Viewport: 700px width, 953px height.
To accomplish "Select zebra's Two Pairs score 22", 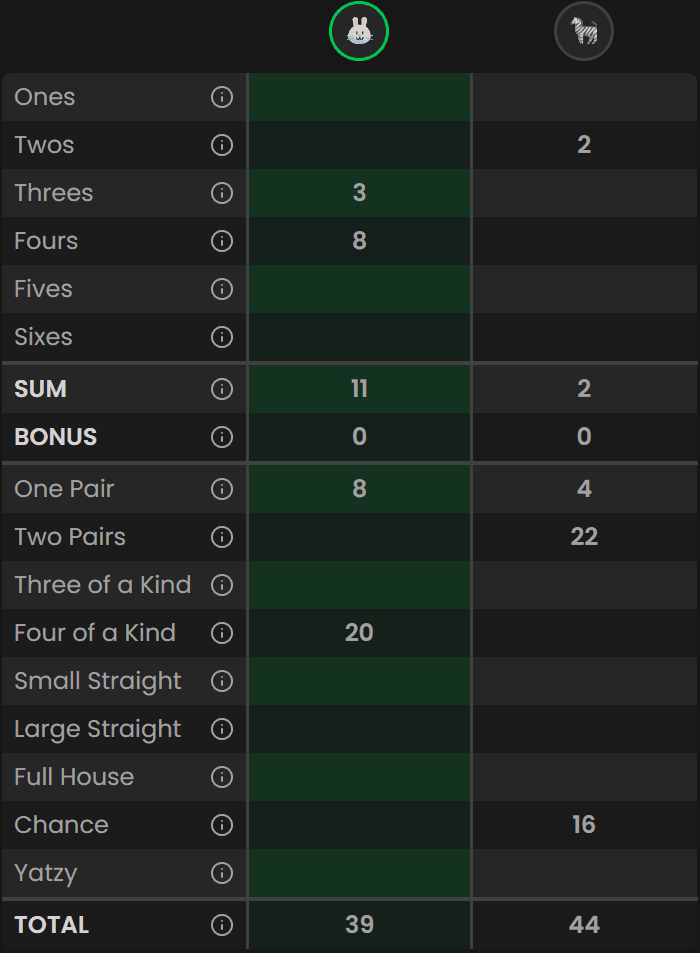I will (583, 537).
